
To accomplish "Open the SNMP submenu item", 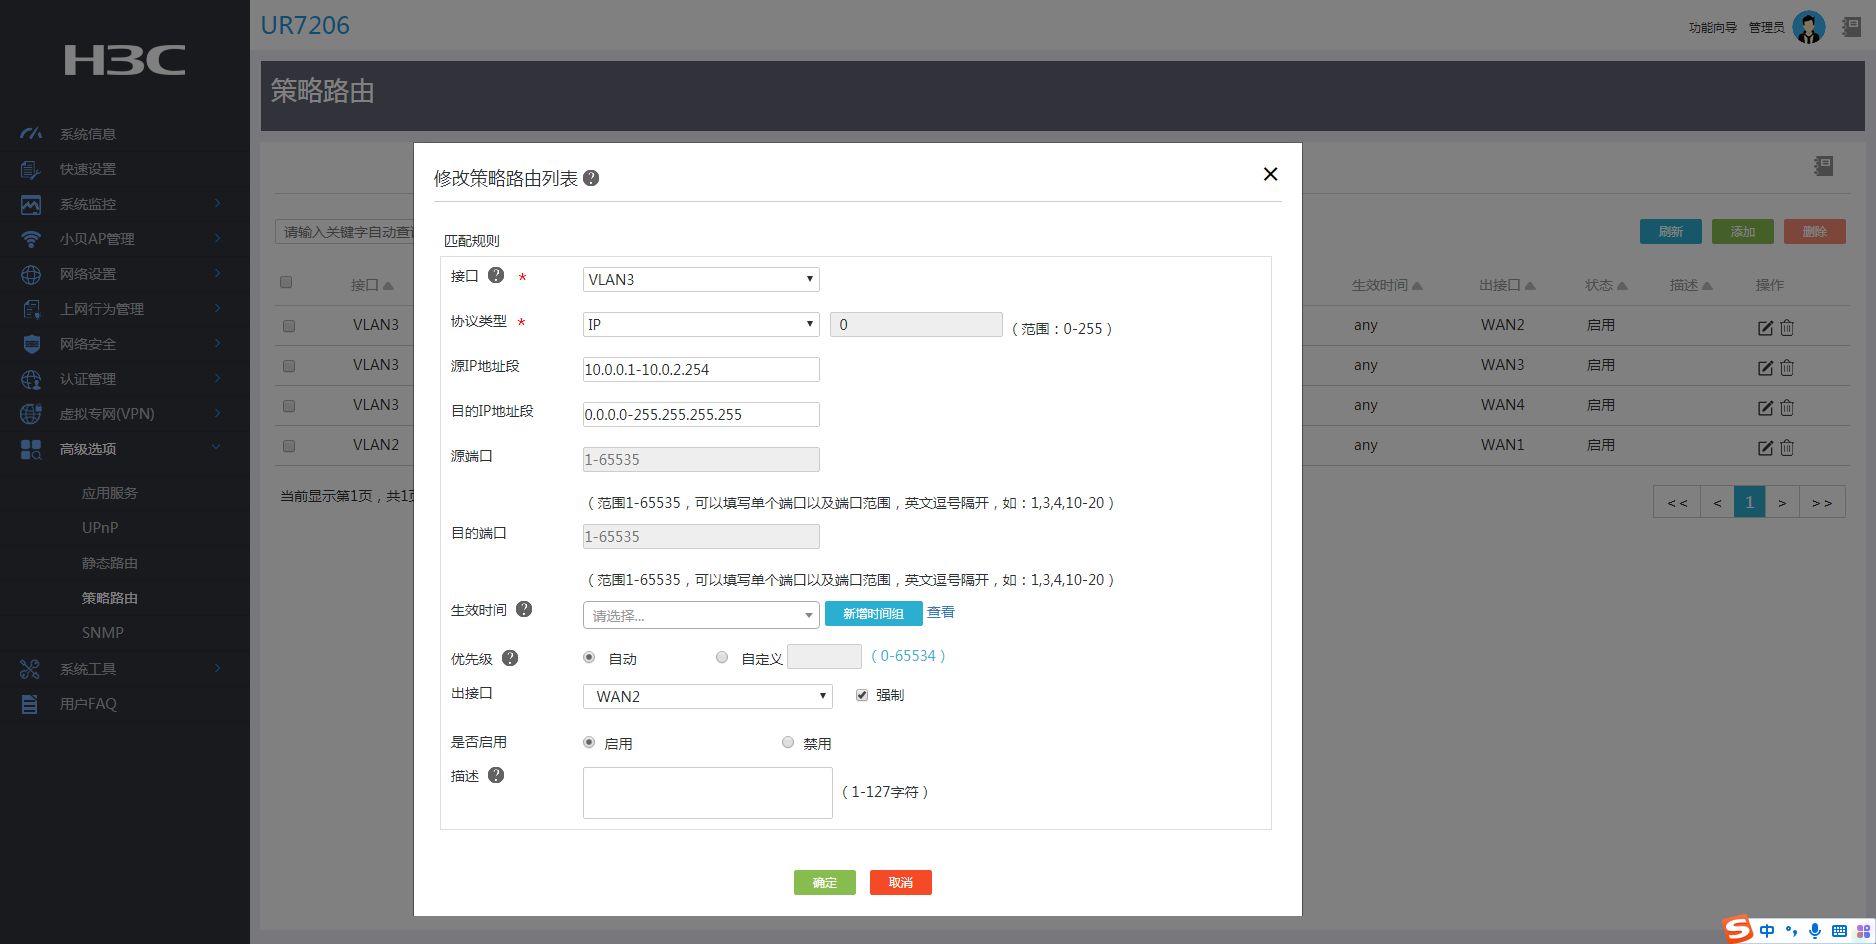I will pyautogui.click(x=103, y=633).
